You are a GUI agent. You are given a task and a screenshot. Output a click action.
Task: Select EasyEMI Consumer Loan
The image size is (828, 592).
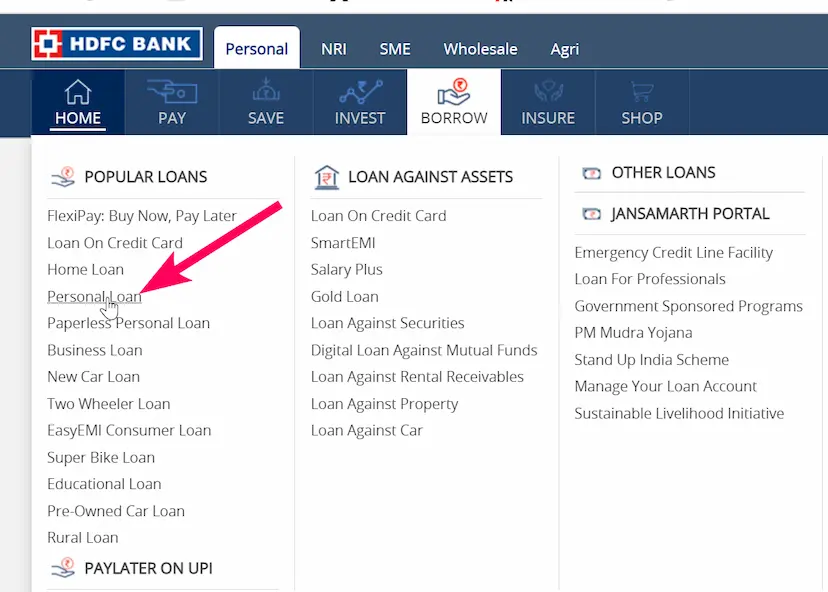[129, 430]
